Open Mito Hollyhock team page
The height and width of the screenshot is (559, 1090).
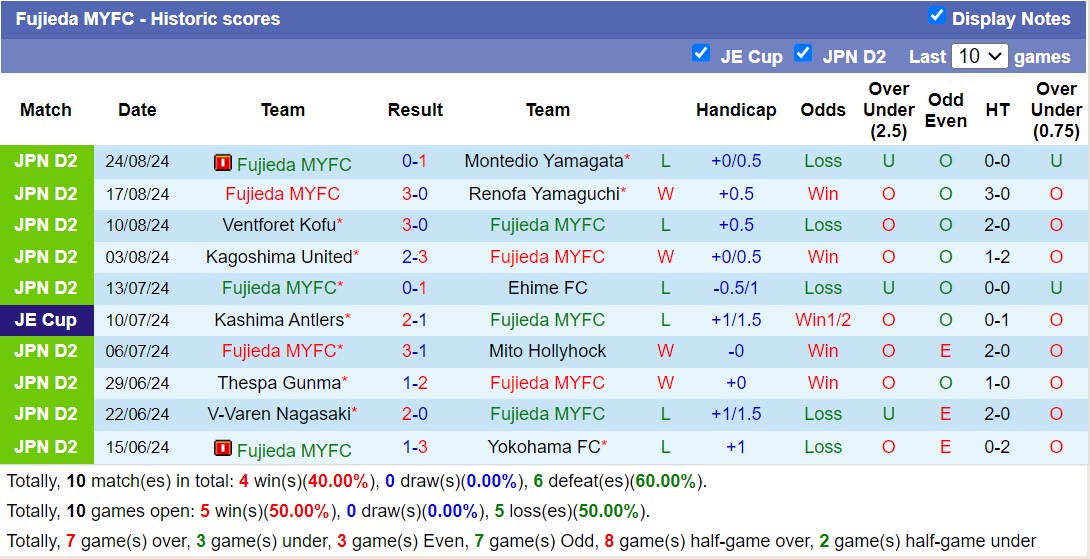click(547, 351)
